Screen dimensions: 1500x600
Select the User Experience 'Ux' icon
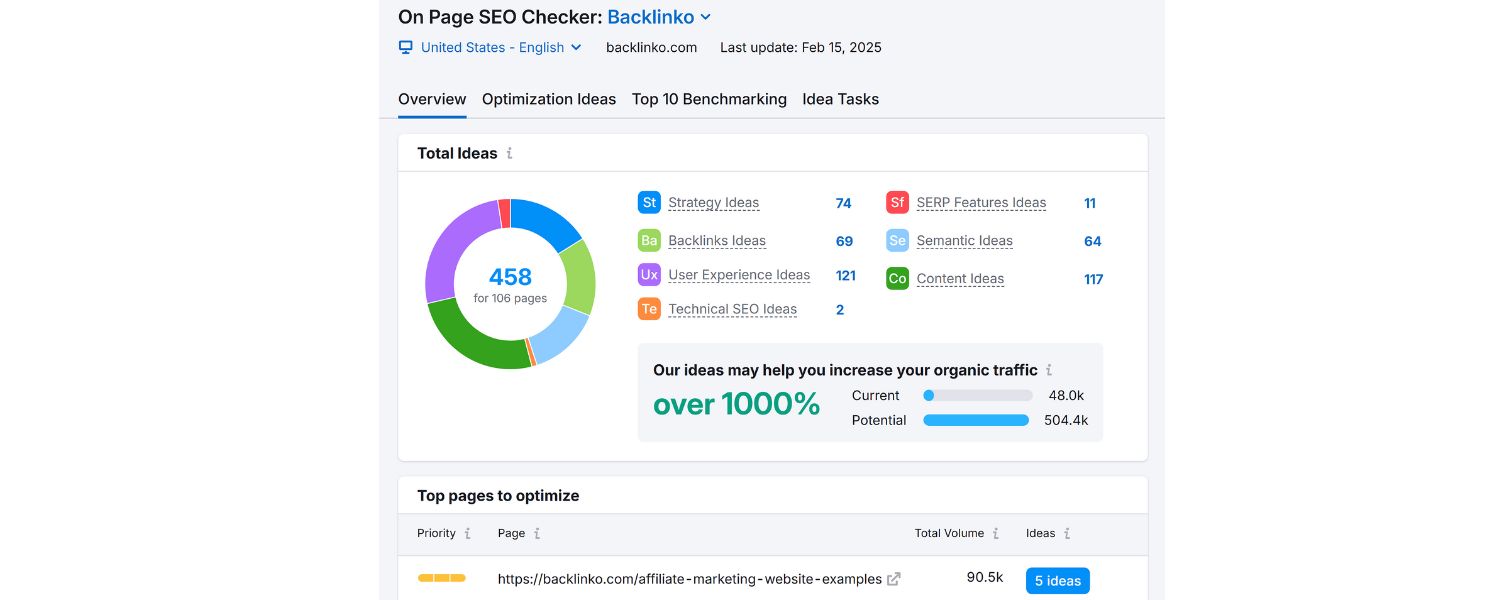coord(649,274)
